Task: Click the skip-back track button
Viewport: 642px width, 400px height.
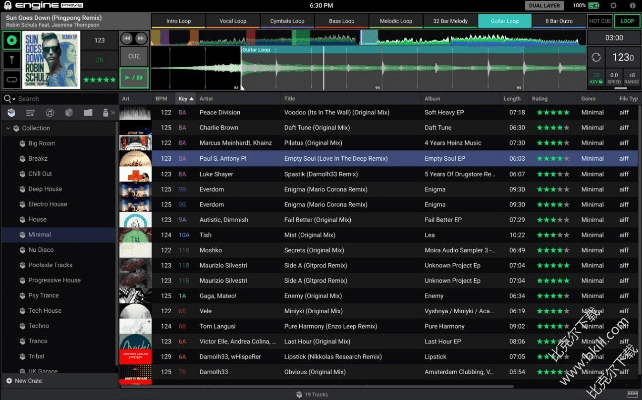Action: [x=127, y=38]
